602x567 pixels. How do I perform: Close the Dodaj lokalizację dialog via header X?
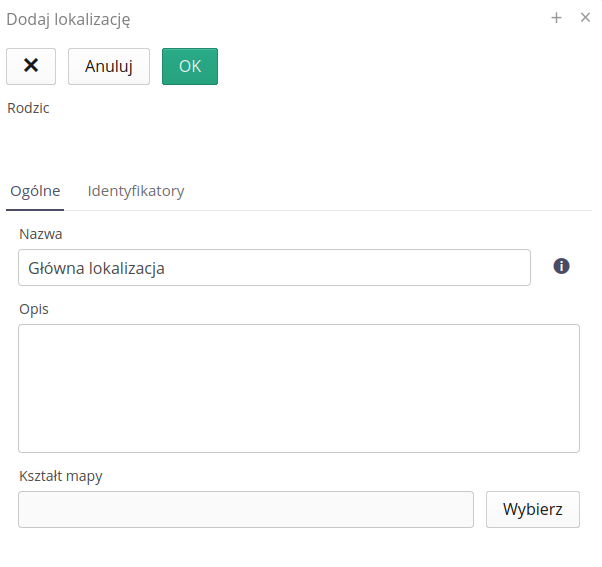click(x=586, y=17)
